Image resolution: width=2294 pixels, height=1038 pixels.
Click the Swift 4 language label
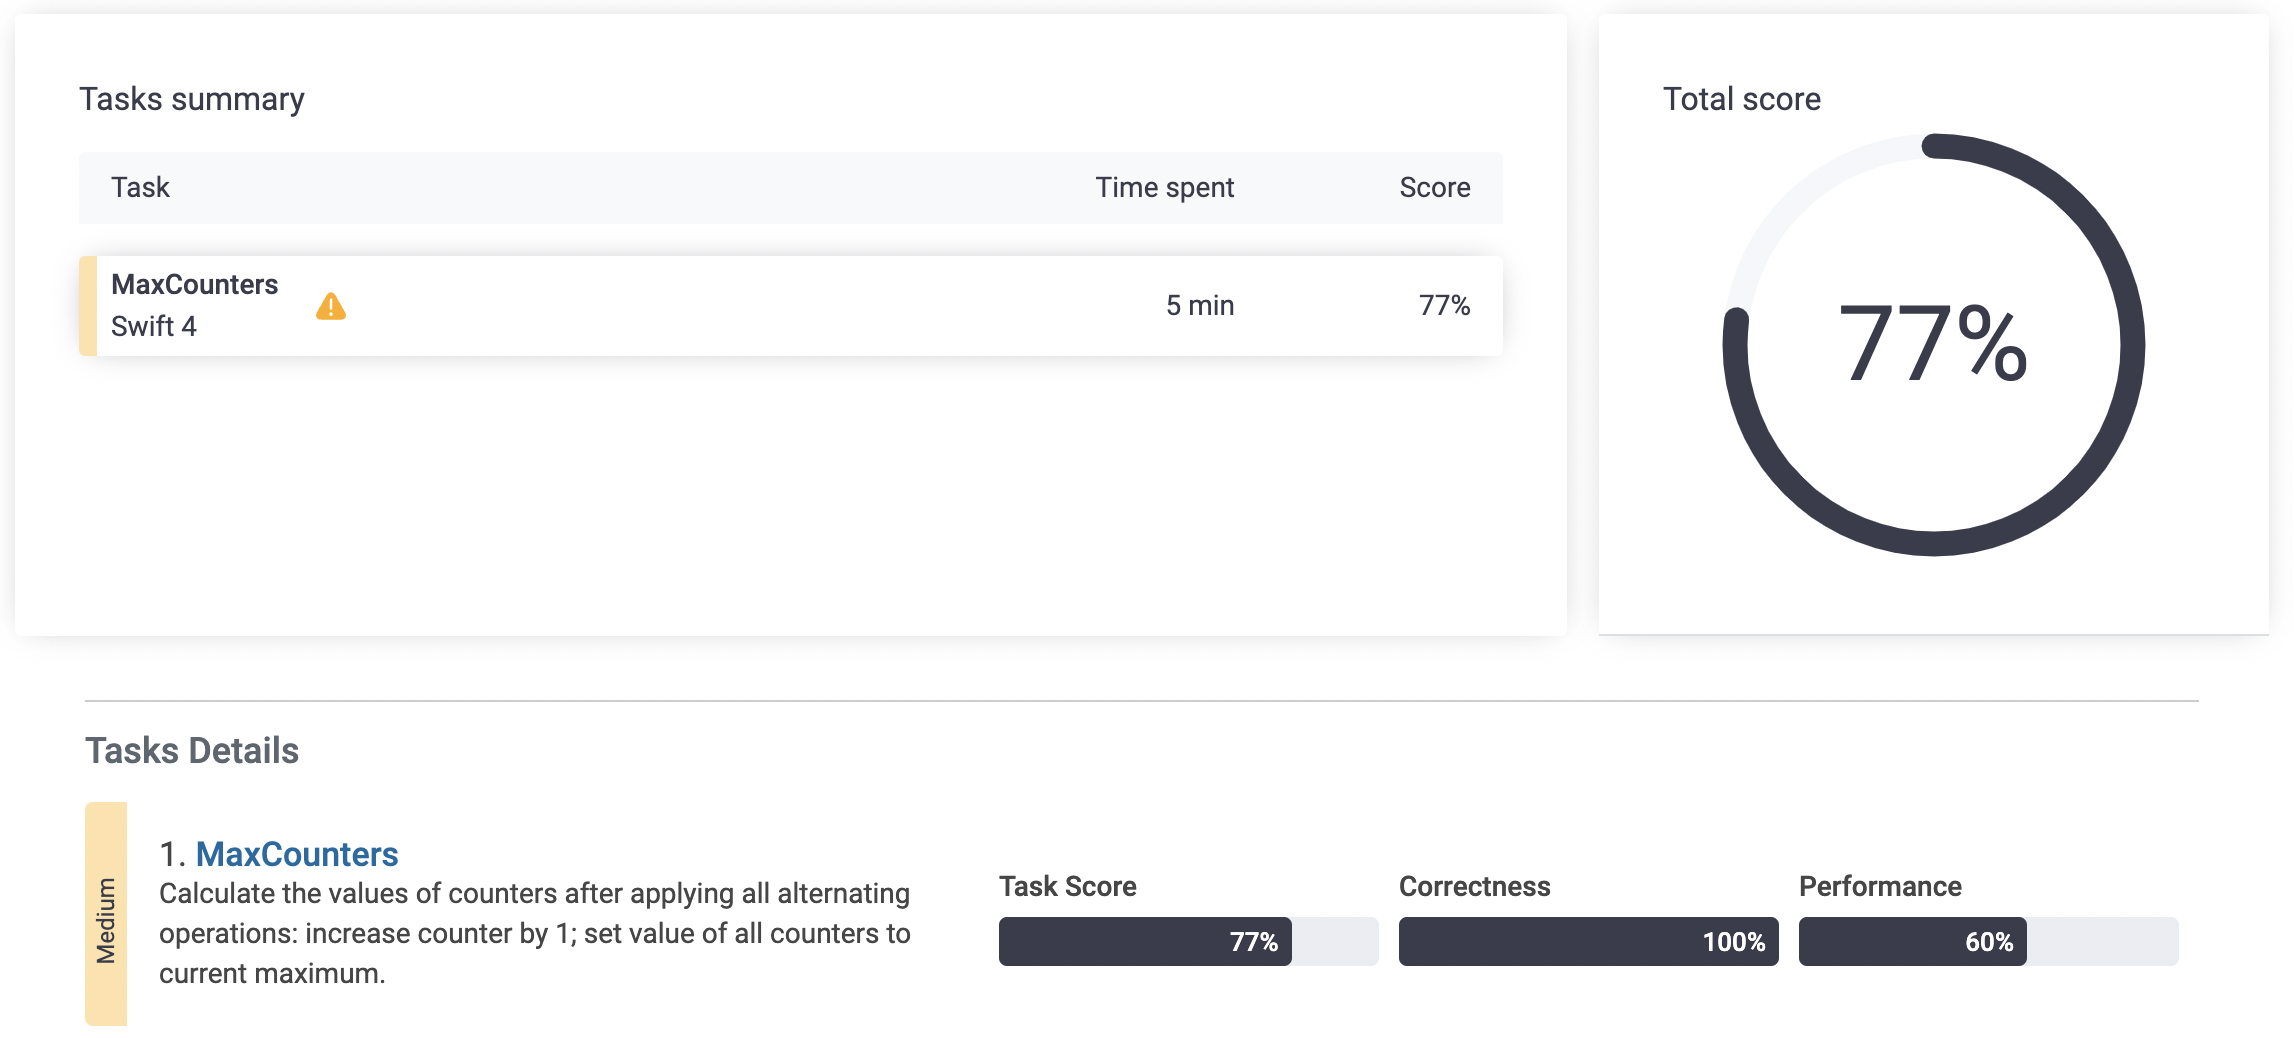coord(154,326)
